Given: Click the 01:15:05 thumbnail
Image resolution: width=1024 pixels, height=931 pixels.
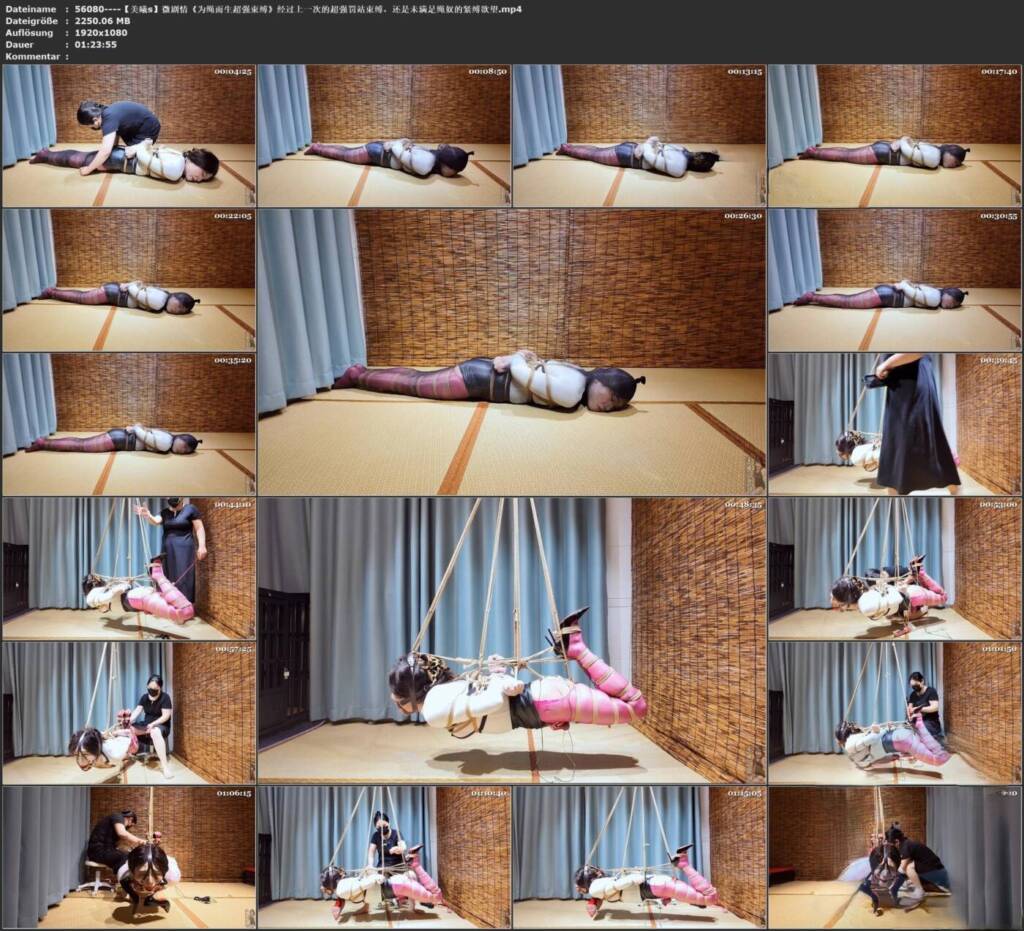Looking at the screenshot, I should [x=639, y=858].
